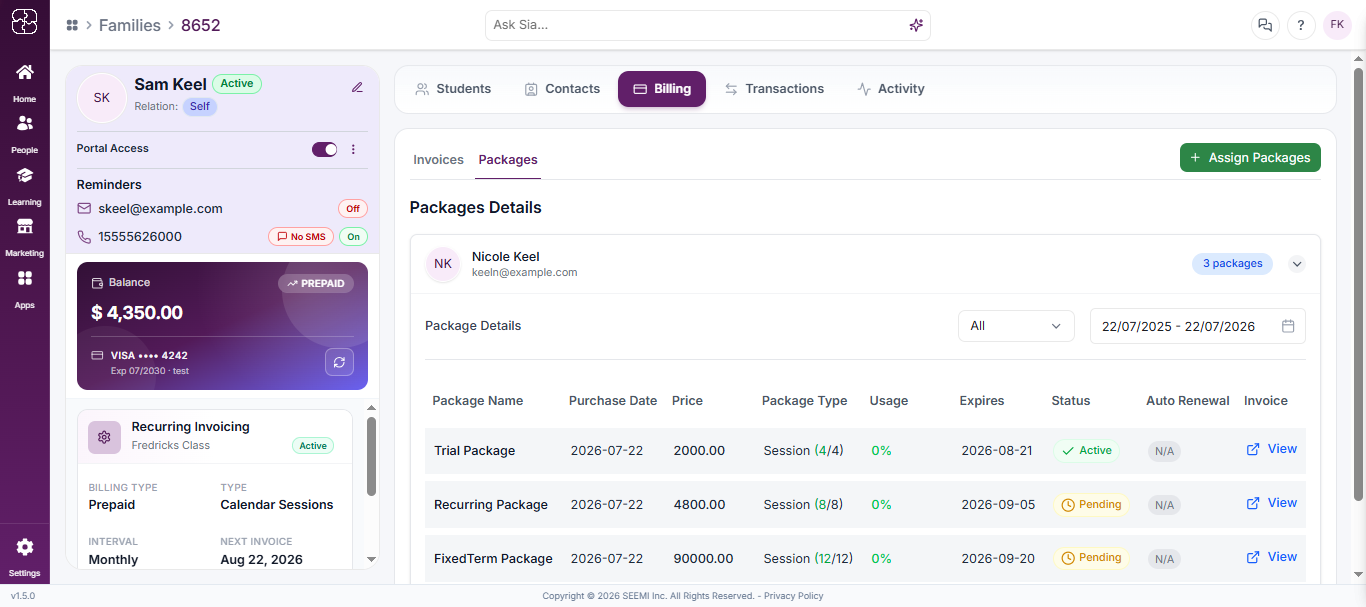
Task: Open the date range picker field
Action: [1198, 326]
